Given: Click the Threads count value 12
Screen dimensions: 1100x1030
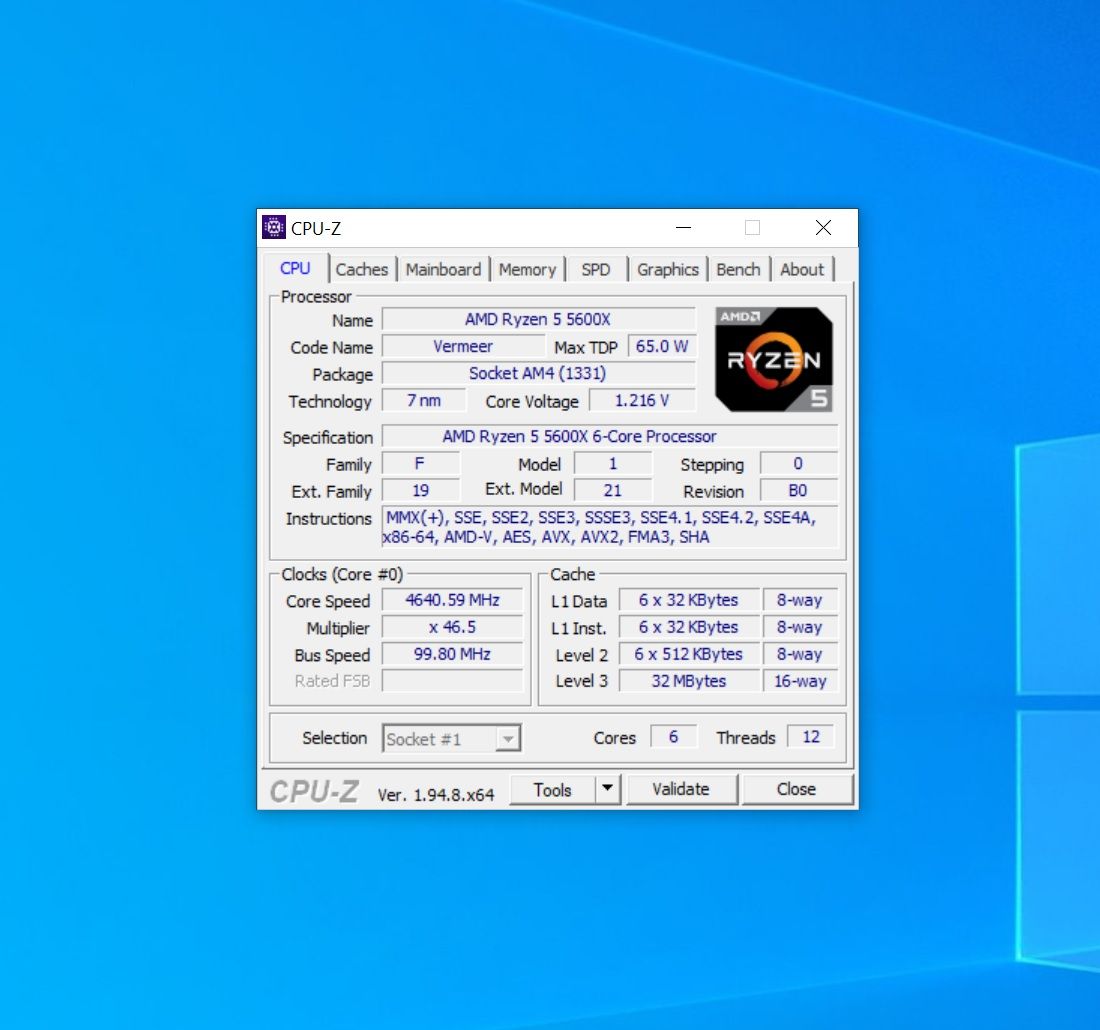Looking at the screenshot, I should tap(811, 737).
